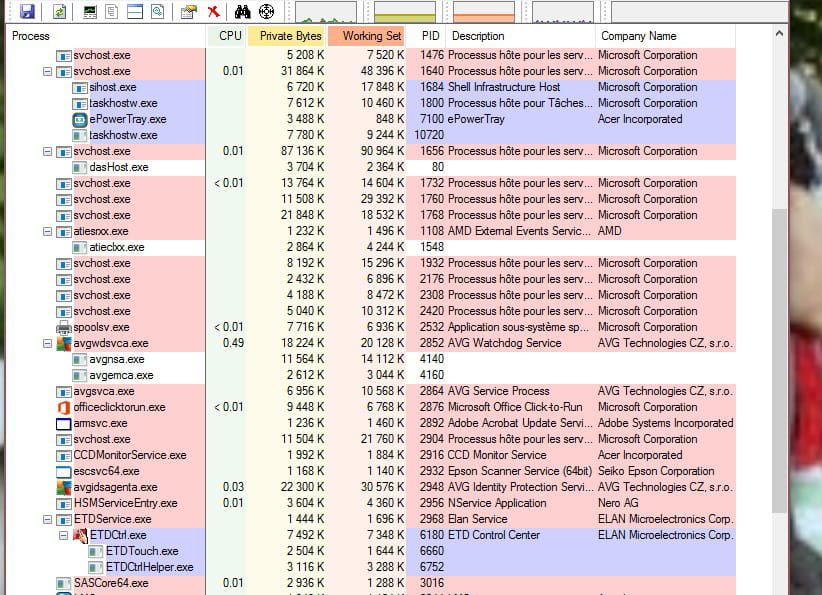
Task: Collapse the svchost.exe PID 1640 tree node
Action: click(x=47, y=71)
